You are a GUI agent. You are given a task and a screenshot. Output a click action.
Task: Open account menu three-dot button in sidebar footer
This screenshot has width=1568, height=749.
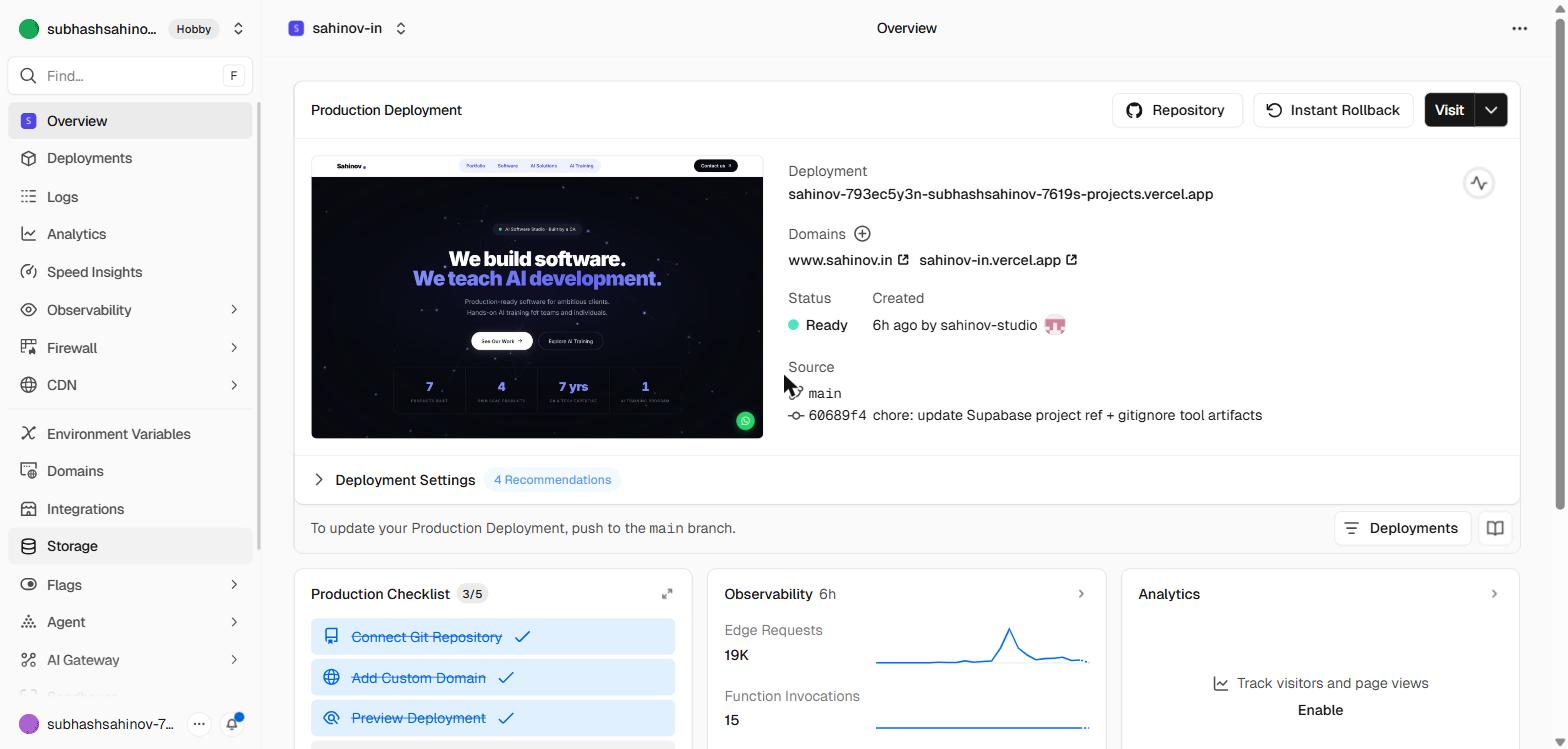[199, 724]
